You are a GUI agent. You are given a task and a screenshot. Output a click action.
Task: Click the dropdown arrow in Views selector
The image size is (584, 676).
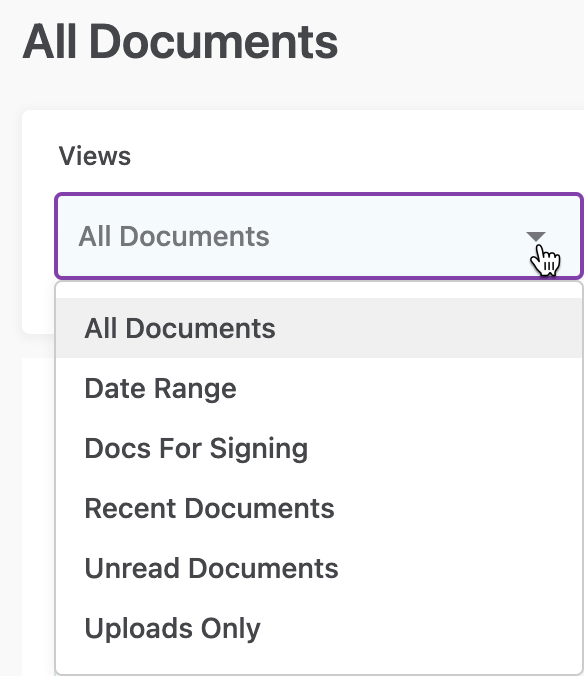536,237
